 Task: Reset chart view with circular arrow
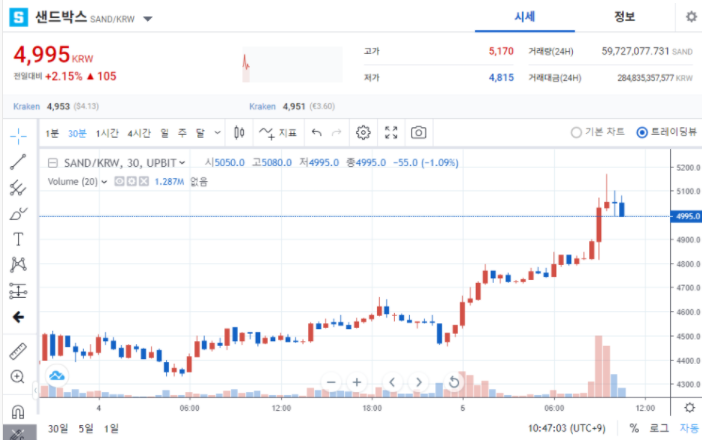point(454,382)
